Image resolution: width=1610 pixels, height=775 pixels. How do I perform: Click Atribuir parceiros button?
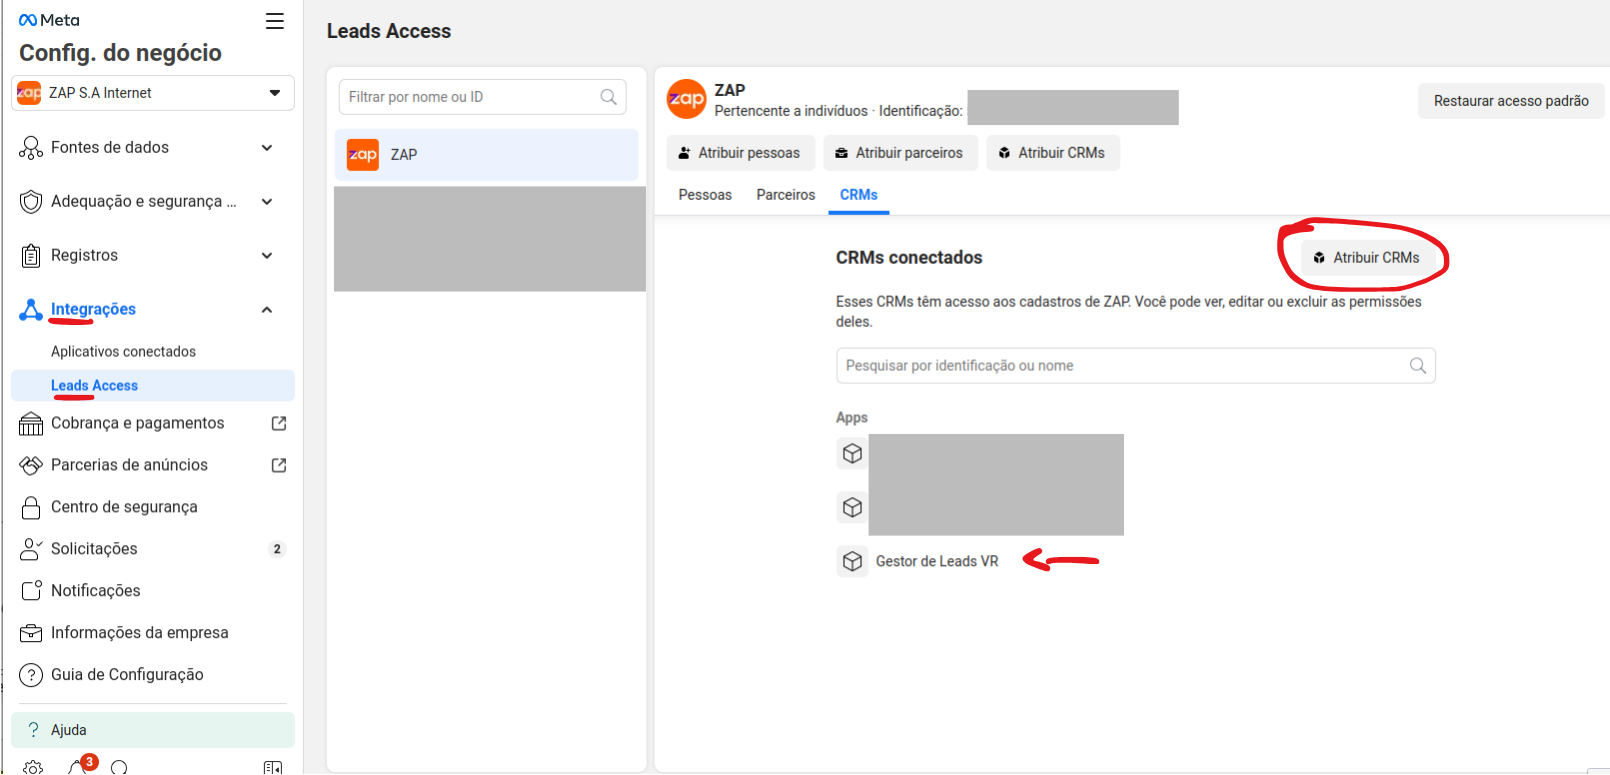(x=900, y=154)
